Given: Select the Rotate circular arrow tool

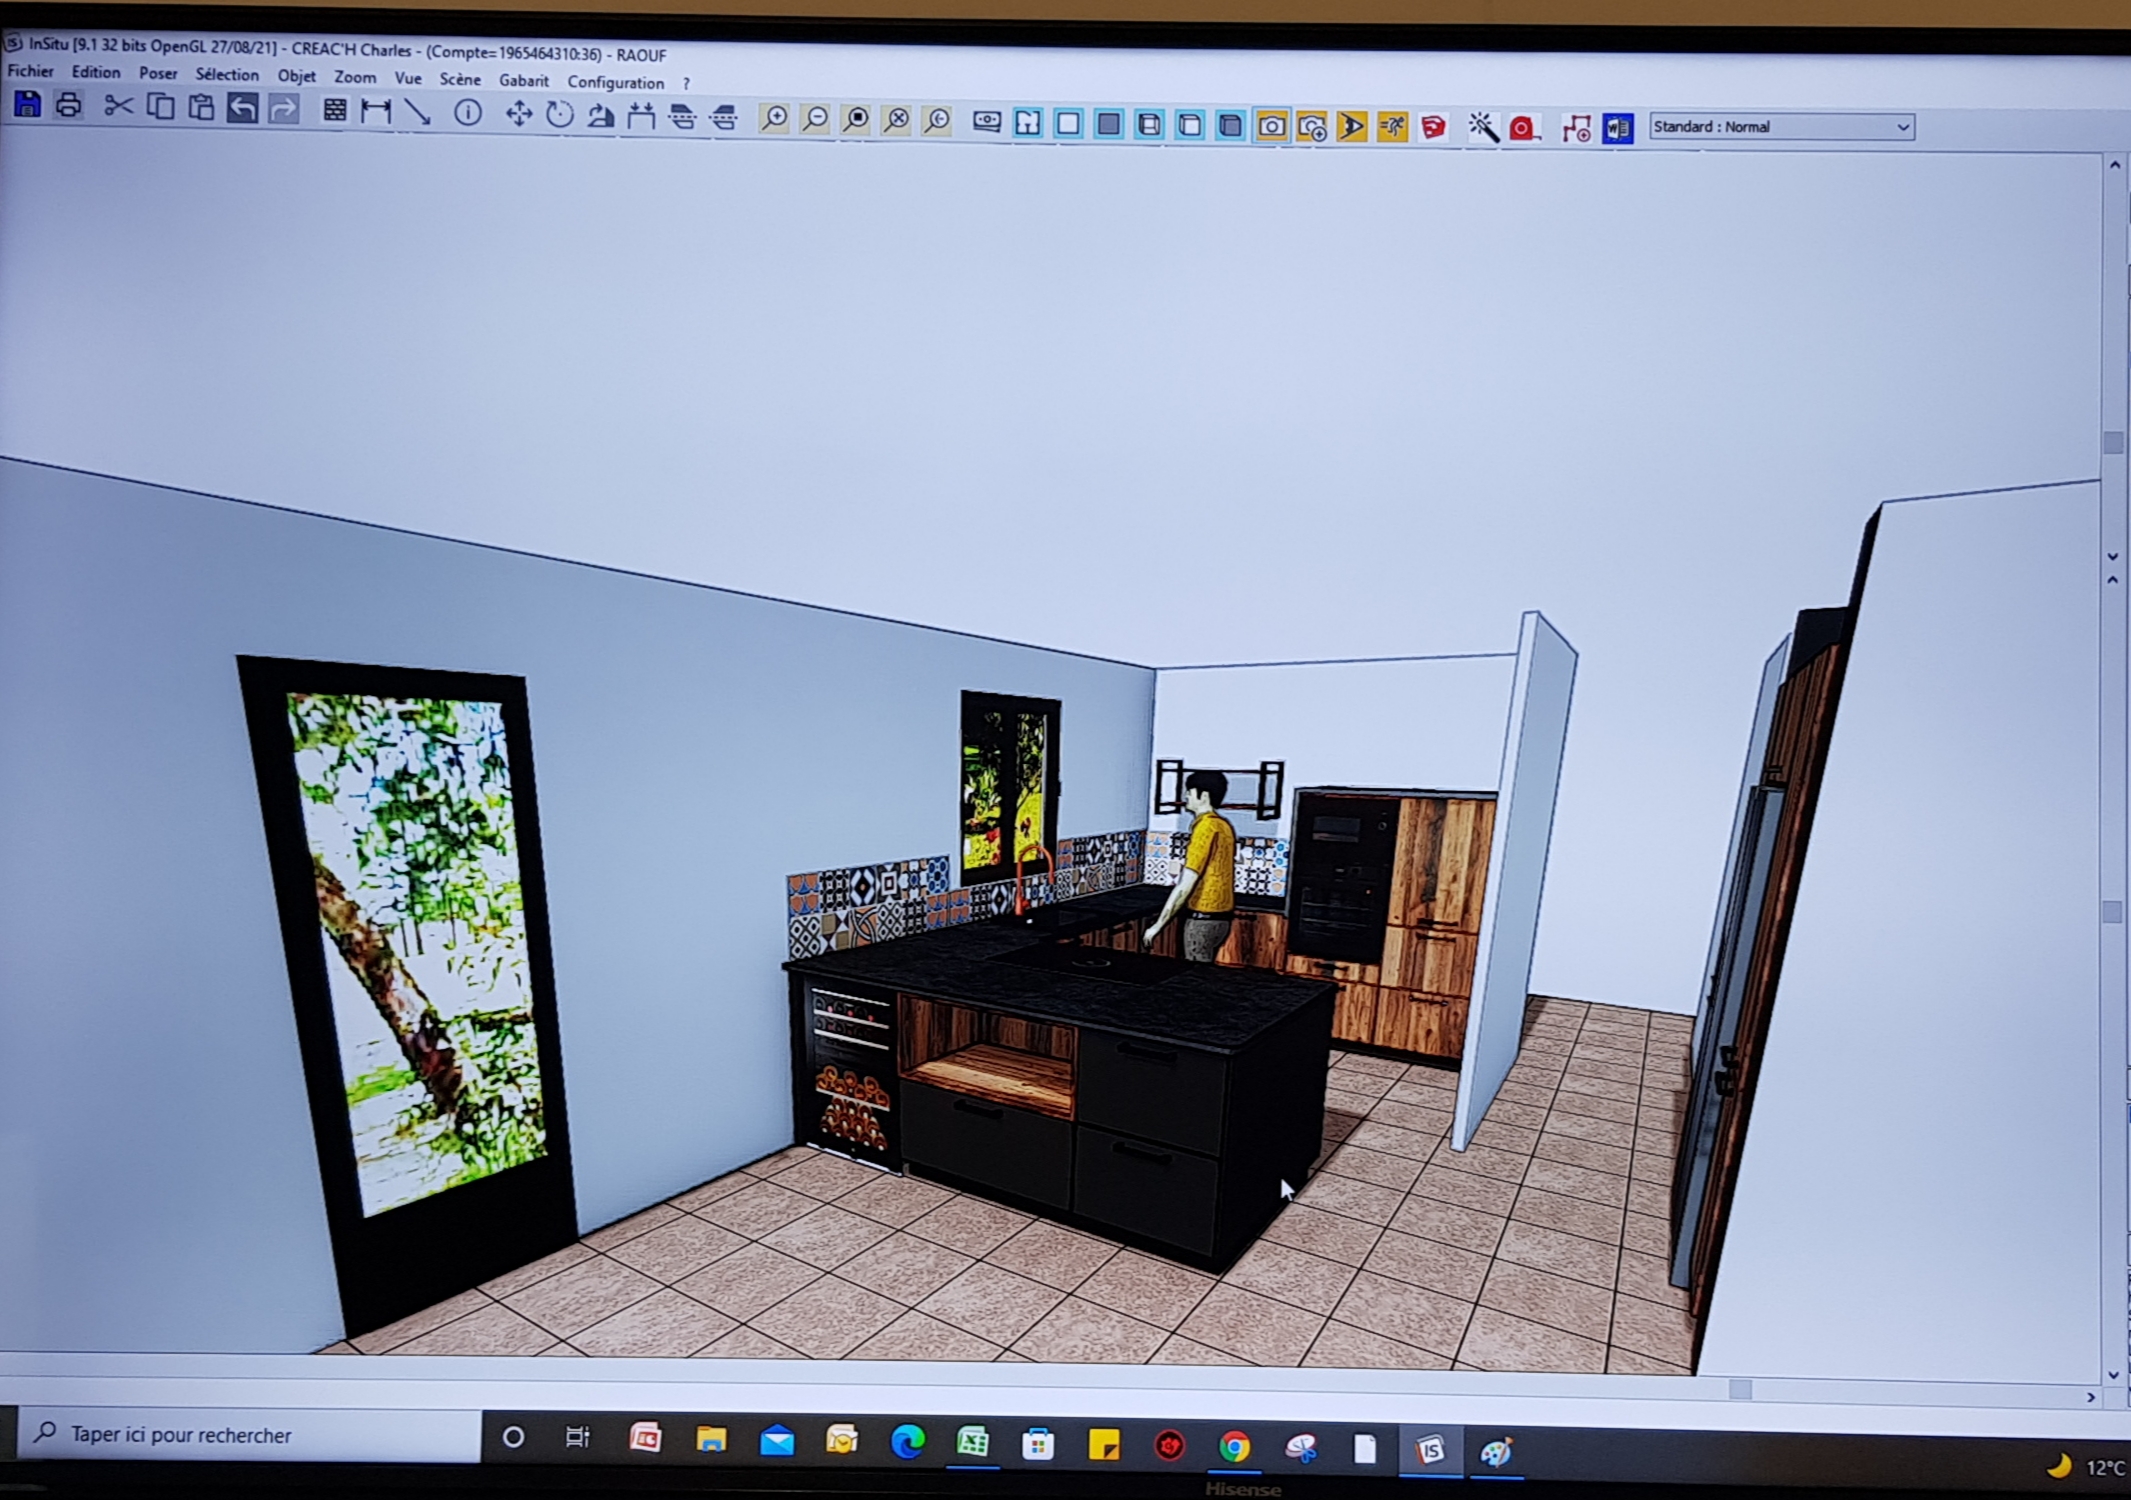Looking at the screenshot, I should pos(559,115).
